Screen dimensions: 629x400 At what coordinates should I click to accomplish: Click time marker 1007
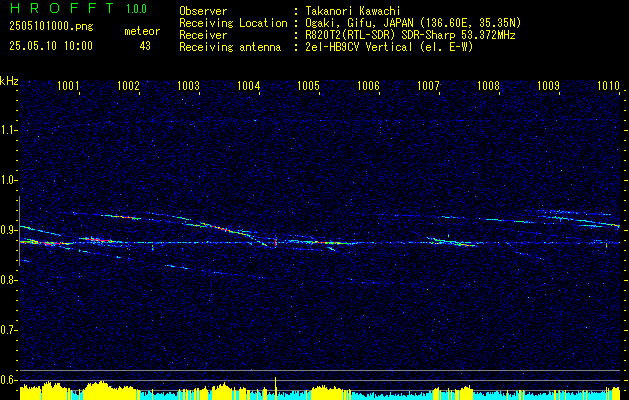[x=428, y=85]
